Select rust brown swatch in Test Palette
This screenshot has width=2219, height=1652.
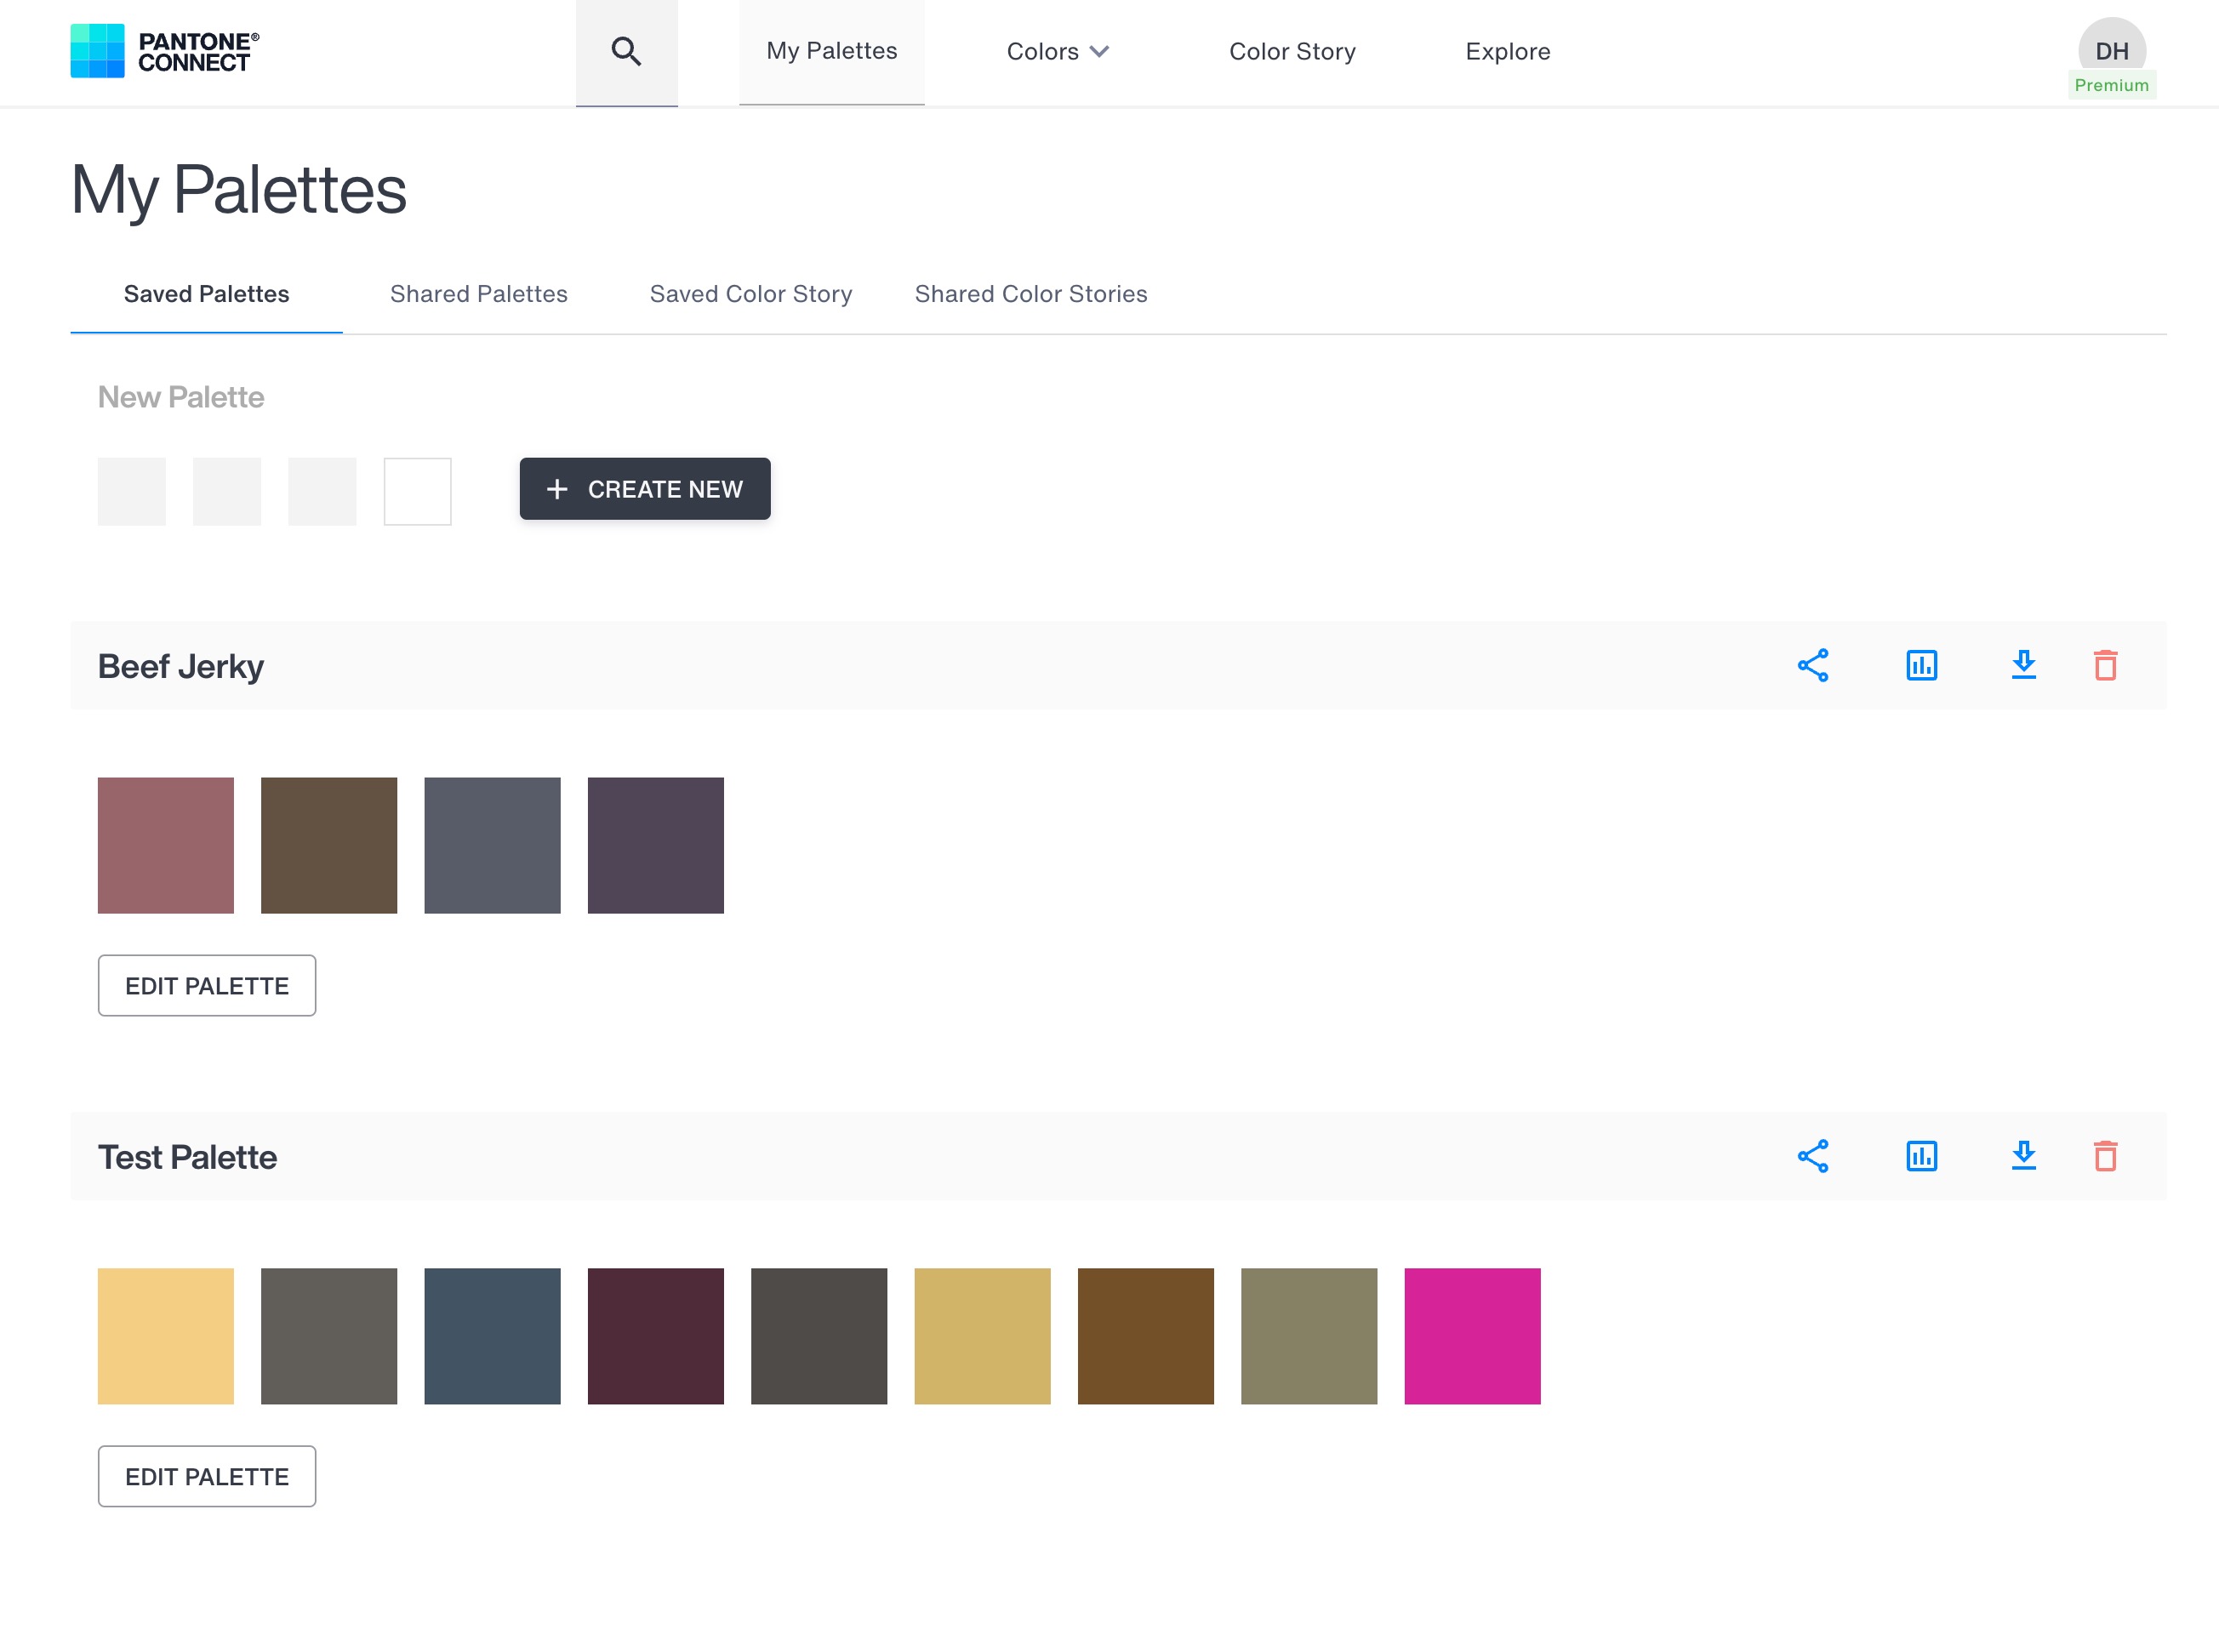[1146, 1337]
